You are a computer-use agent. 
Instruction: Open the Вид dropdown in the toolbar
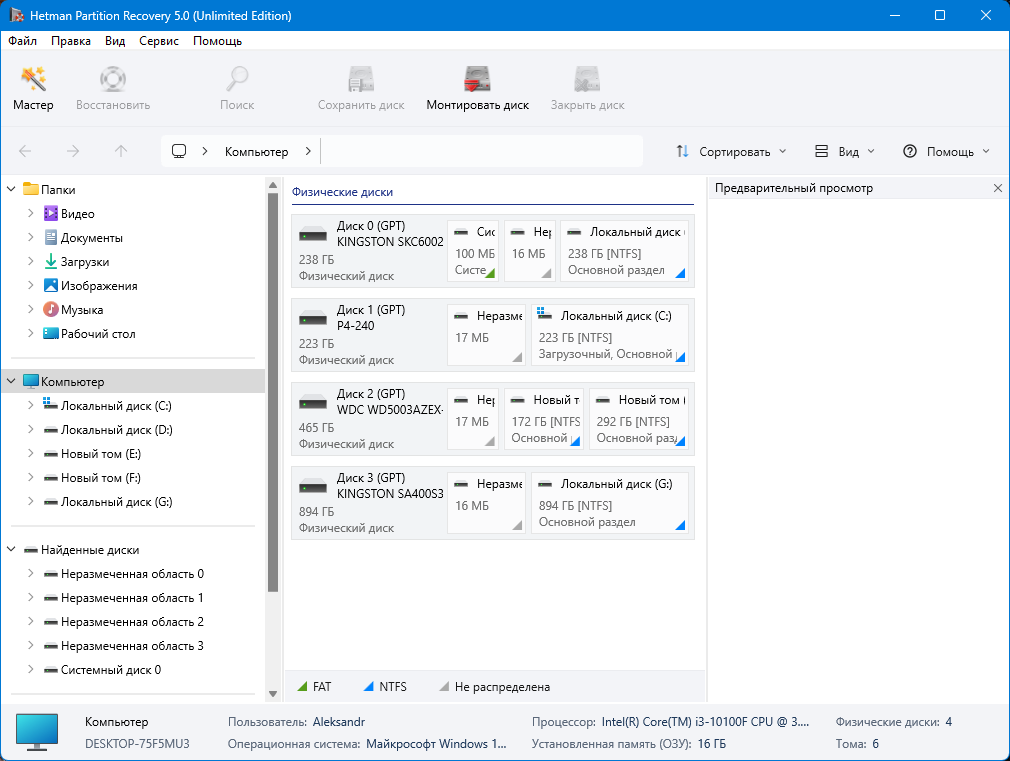coord(845,152)
